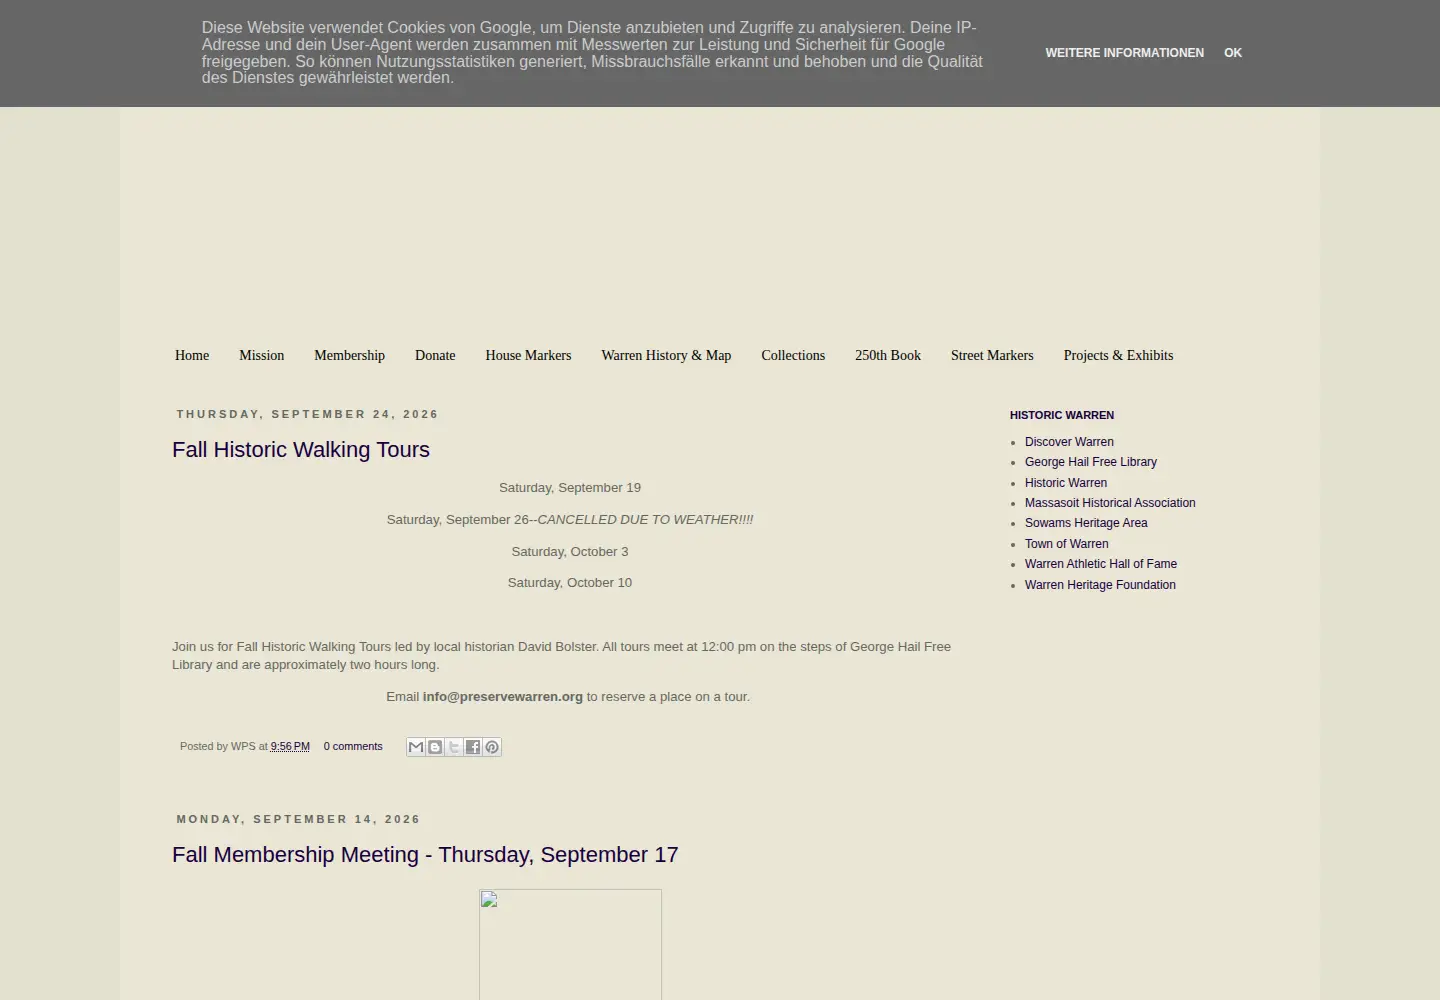Visit the Discover Warren link
This screenshot has height=1000, width=1440.
pos(1069,442)
